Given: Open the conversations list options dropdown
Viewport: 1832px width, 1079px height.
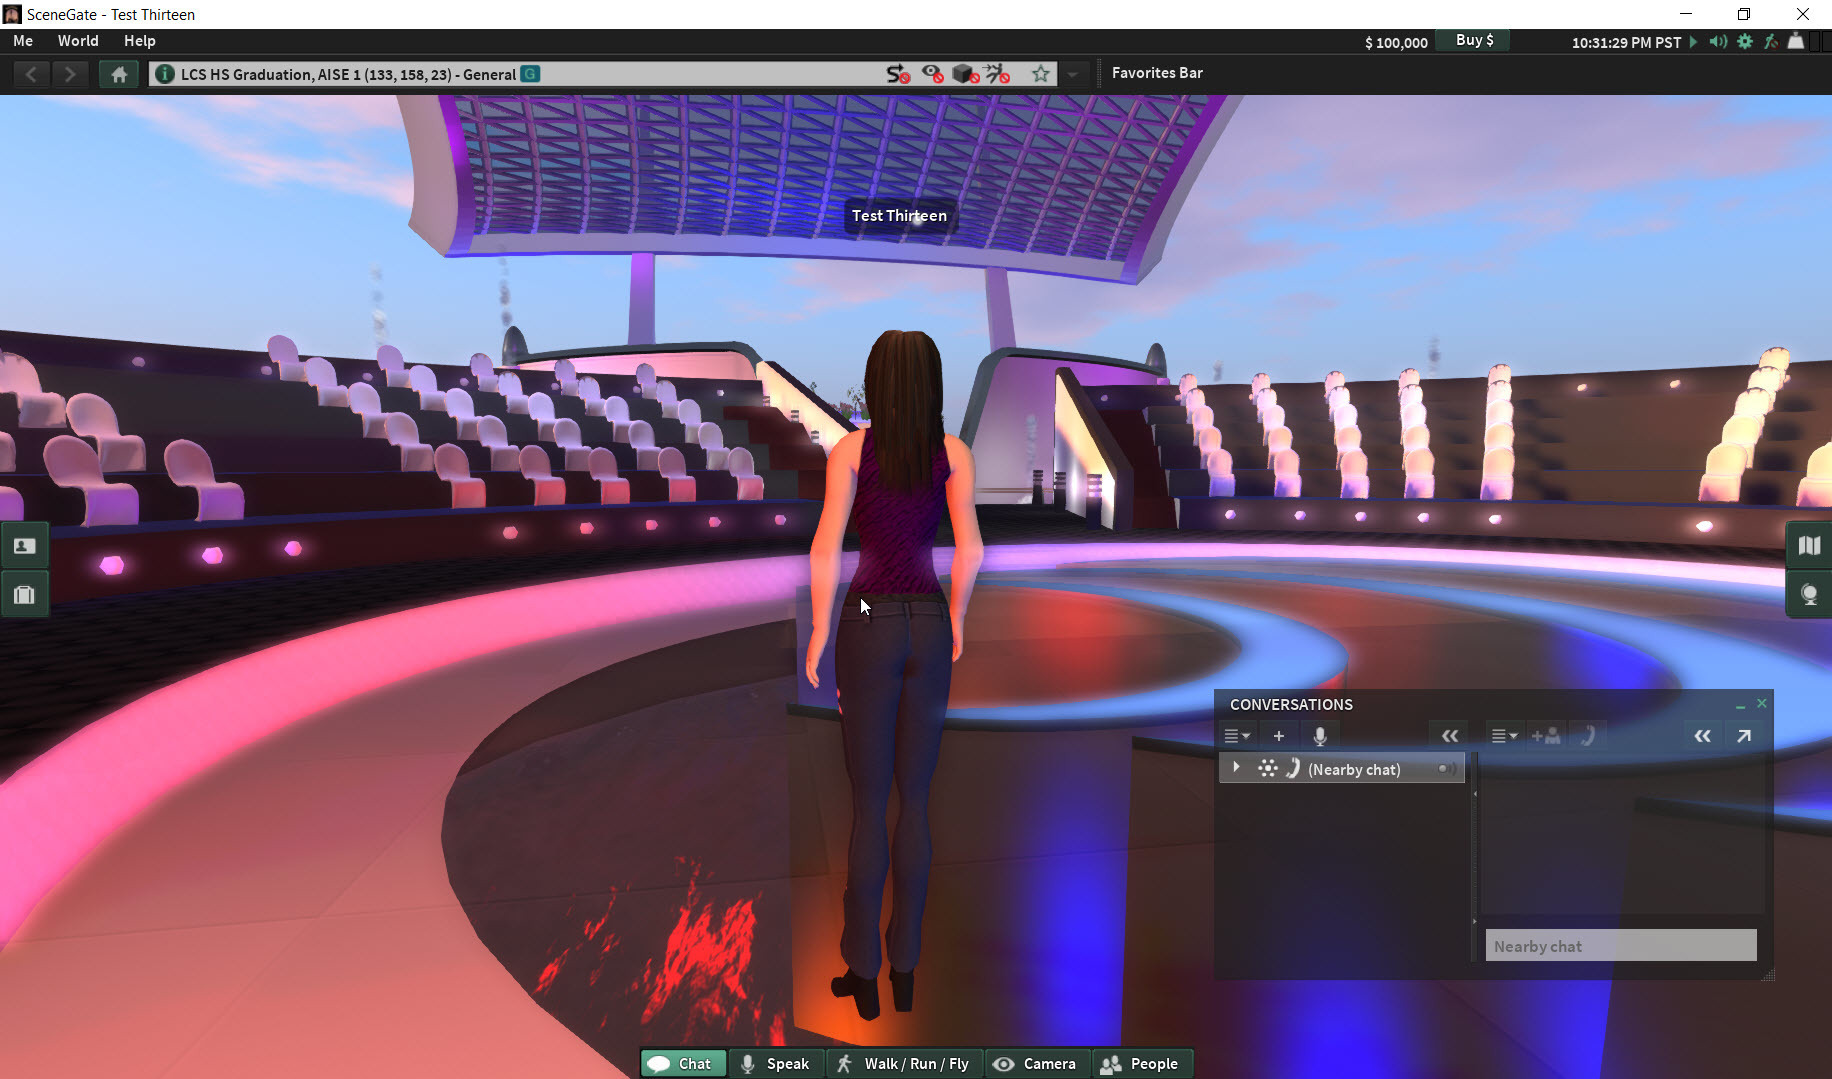Looking at the screenshot, I should click(1237, 735).
